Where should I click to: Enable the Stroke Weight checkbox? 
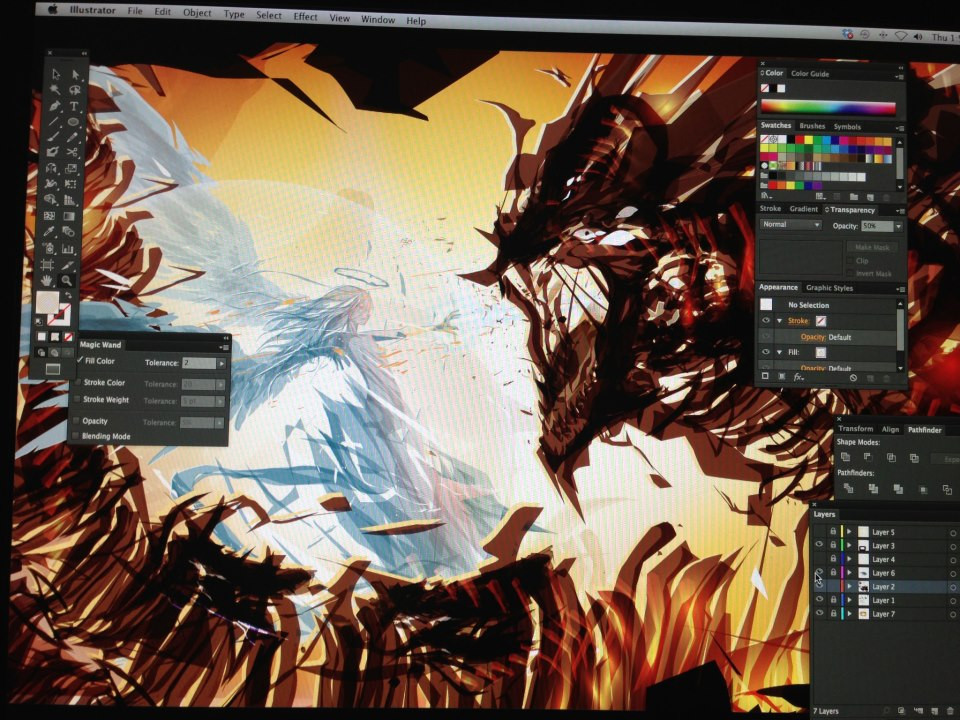77,399
